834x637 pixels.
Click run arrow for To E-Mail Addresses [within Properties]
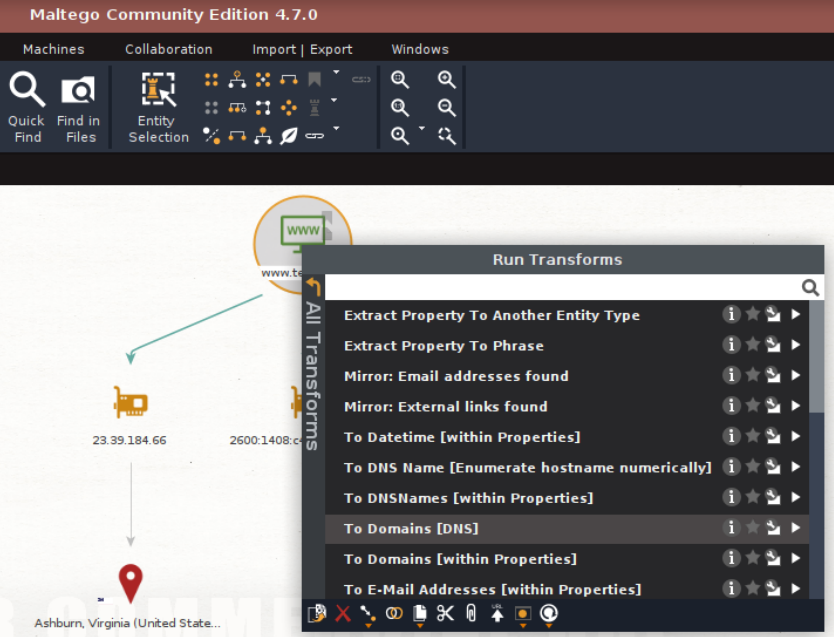tap(796, 589)
